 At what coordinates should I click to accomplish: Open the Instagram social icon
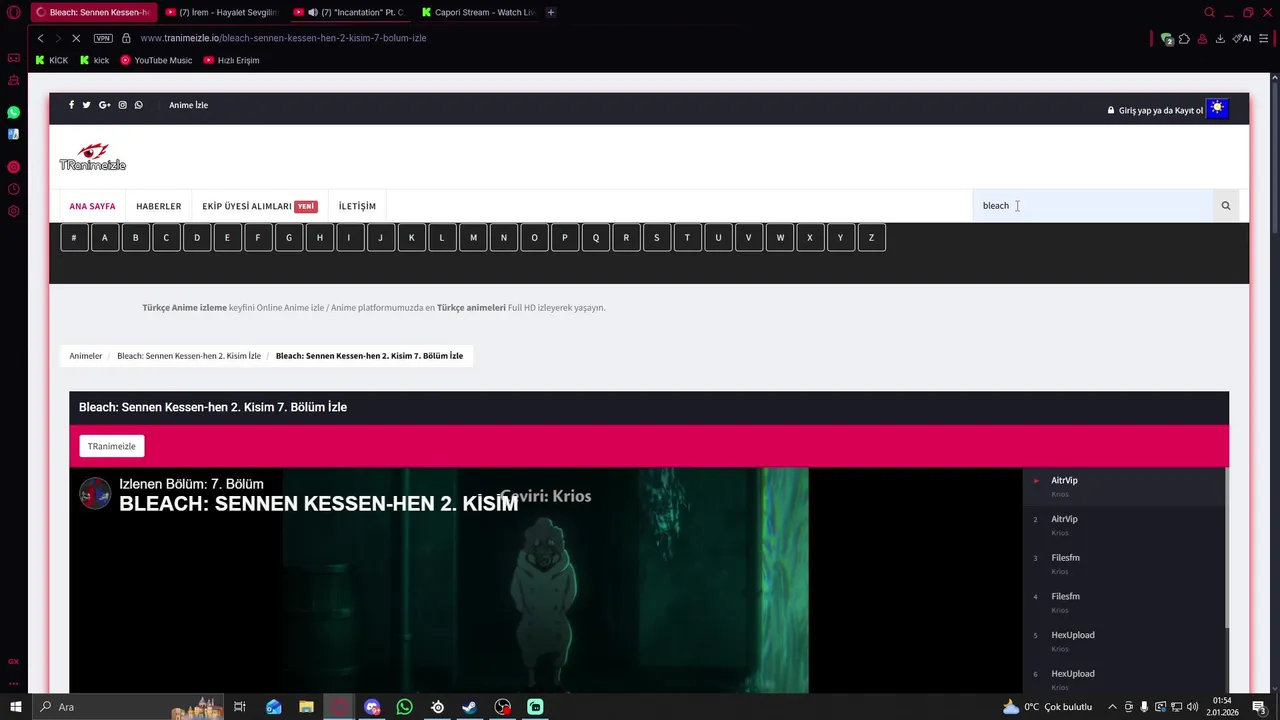coord(123,105)
